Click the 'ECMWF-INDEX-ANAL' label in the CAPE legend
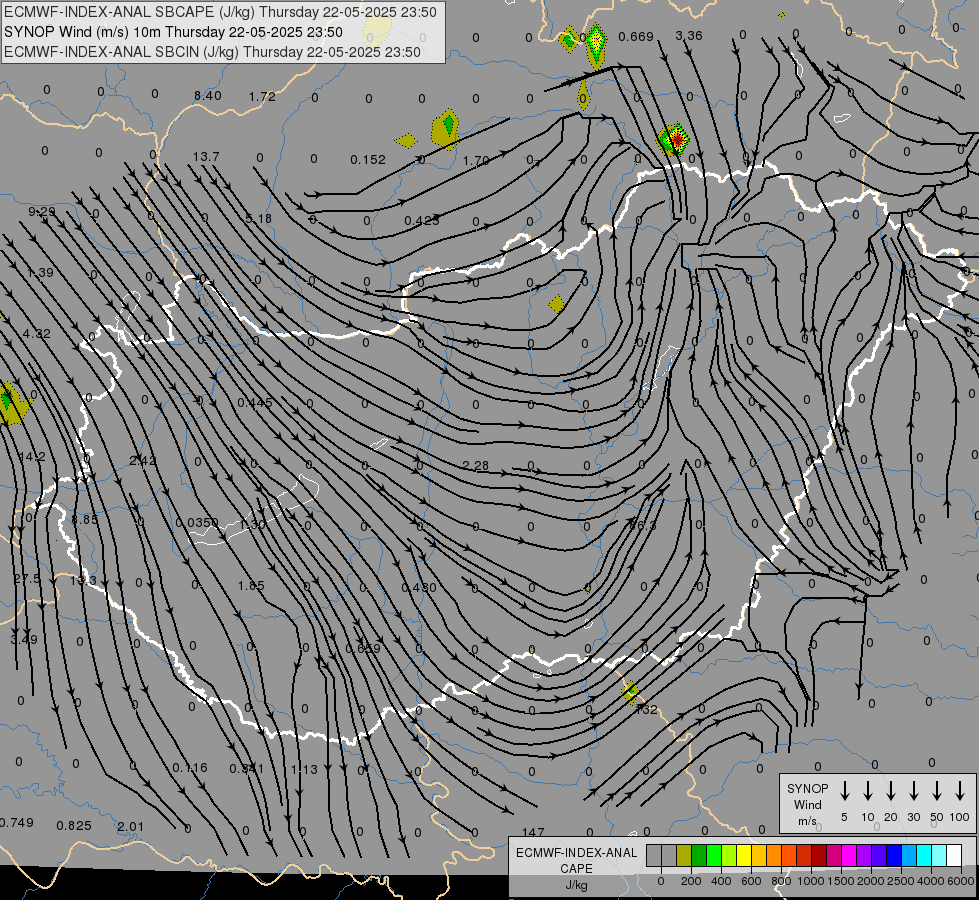Viewport: 979px width, 900px height. pos(576,853)
